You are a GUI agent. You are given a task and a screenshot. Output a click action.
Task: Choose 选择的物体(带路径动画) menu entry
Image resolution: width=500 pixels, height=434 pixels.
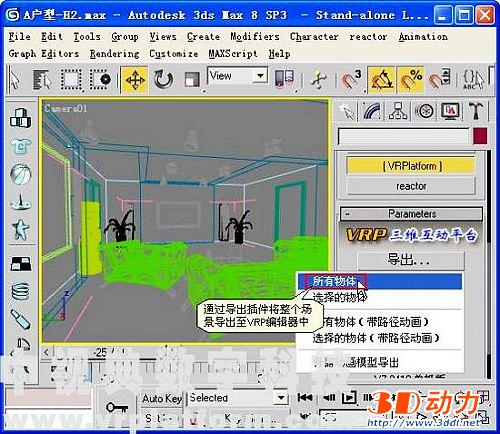(380, 338)
